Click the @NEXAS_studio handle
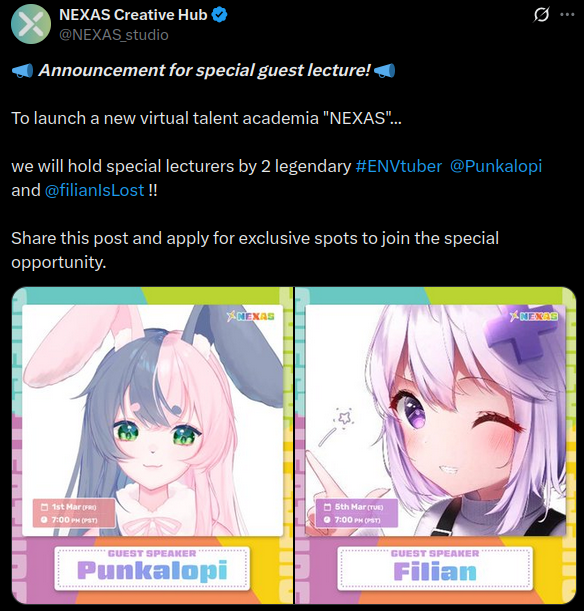The height and width of the screenshot is (611, 584). pyautogui.click(x=114, y=35)
